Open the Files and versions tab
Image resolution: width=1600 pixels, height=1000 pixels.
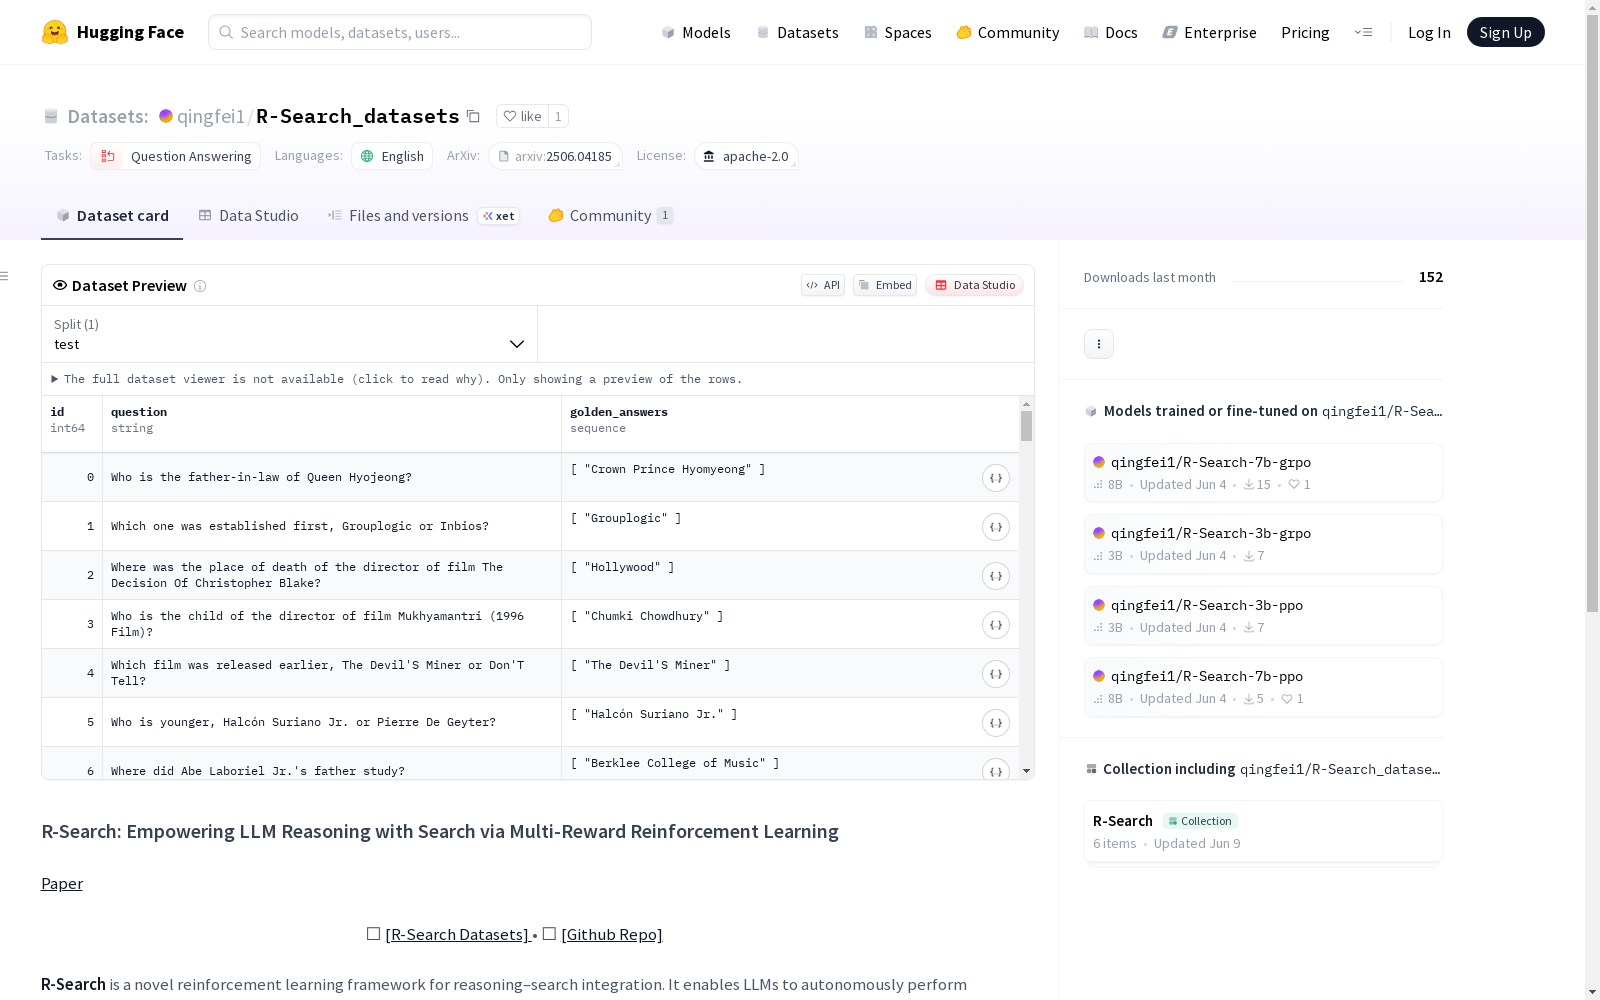tap(423, 216)
